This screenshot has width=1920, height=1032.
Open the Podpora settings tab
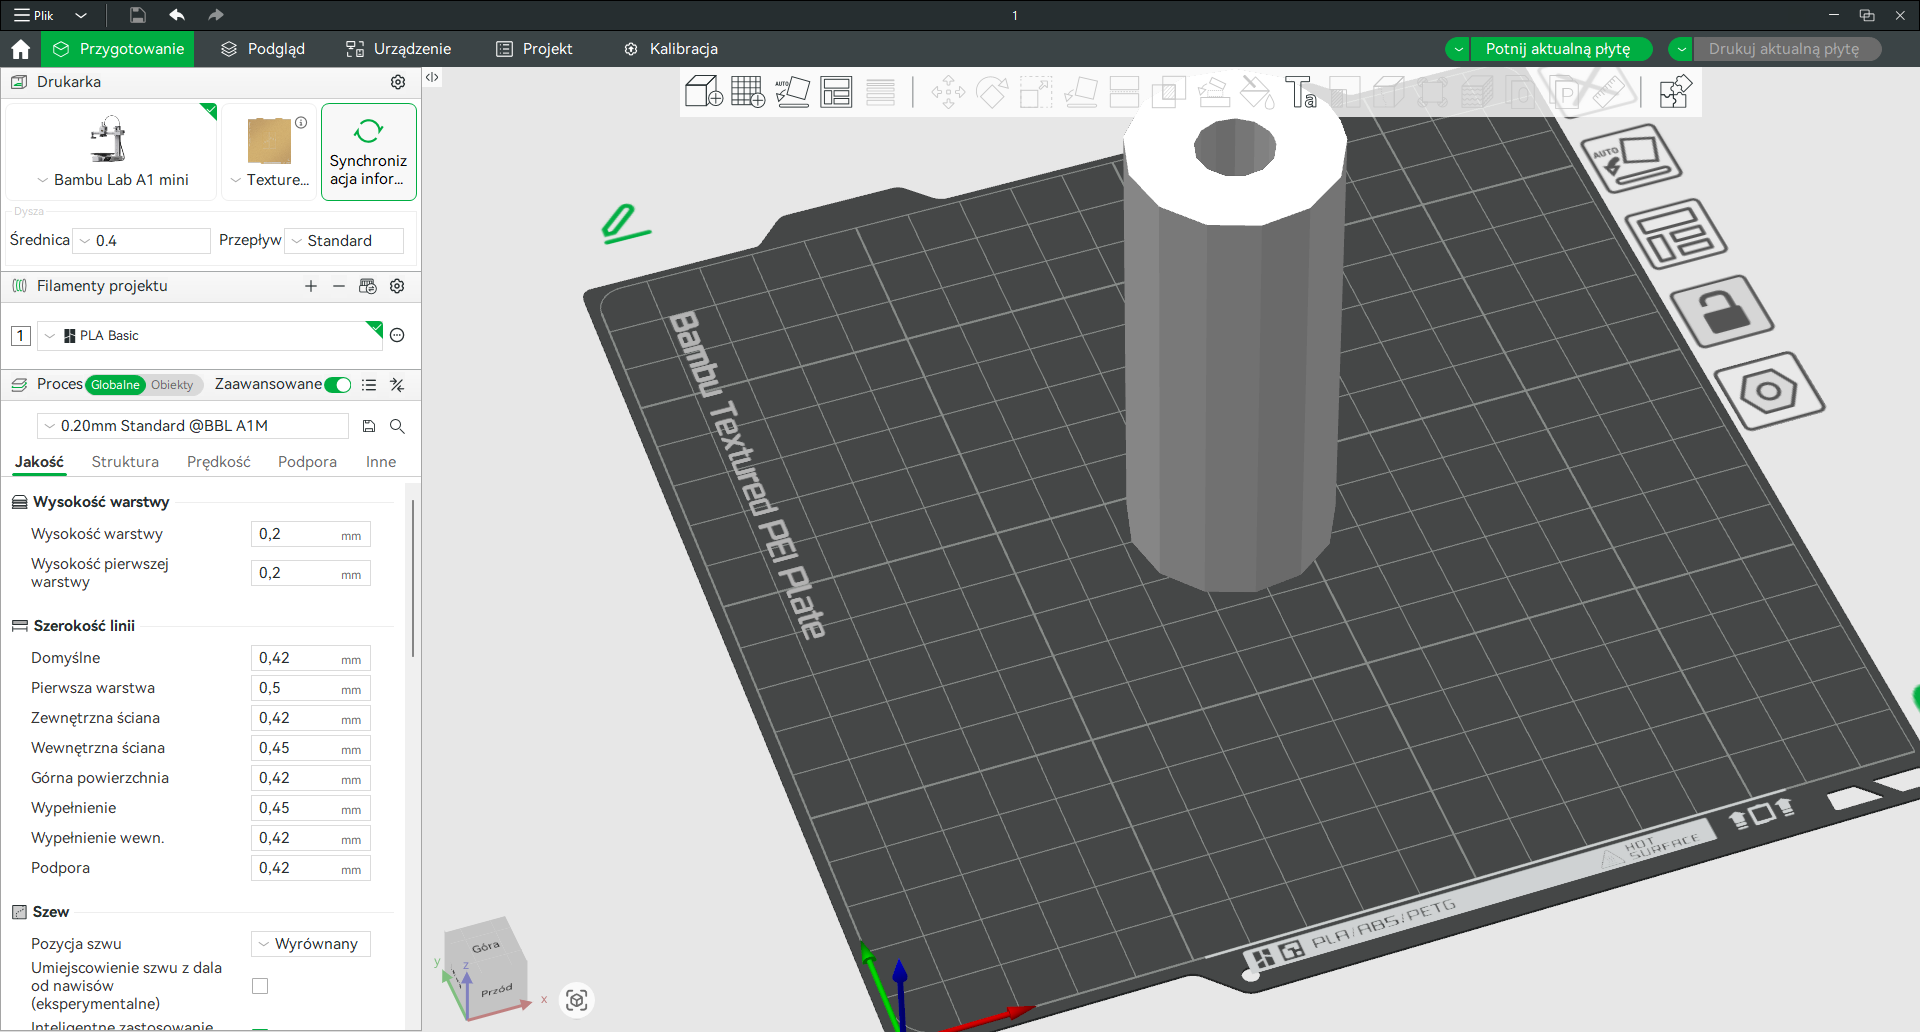[307, 462]
